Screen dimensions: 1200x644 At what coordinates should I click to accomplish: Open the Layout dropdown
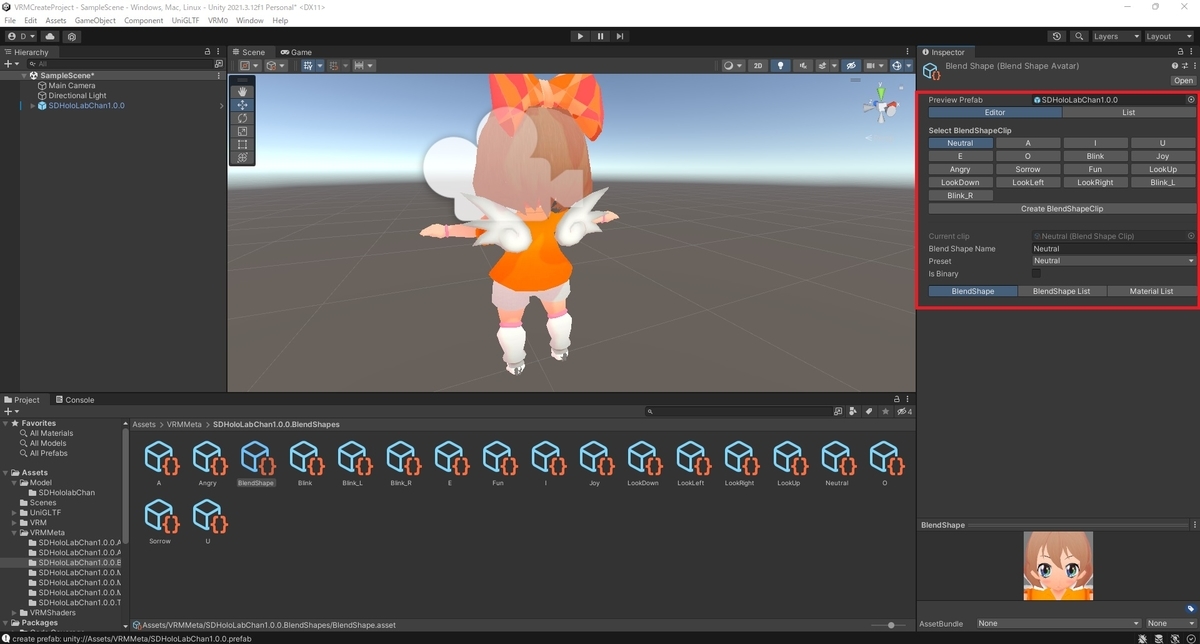pos(1170,36)
